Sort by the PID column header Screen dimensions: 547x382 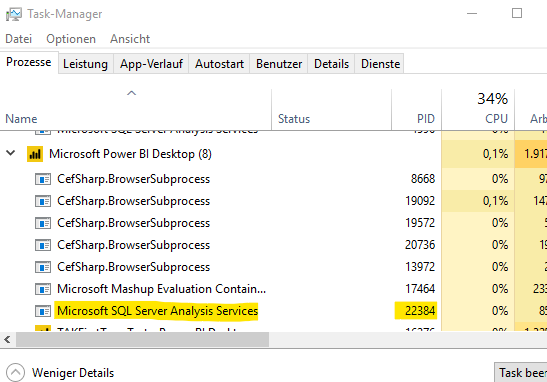417,110
